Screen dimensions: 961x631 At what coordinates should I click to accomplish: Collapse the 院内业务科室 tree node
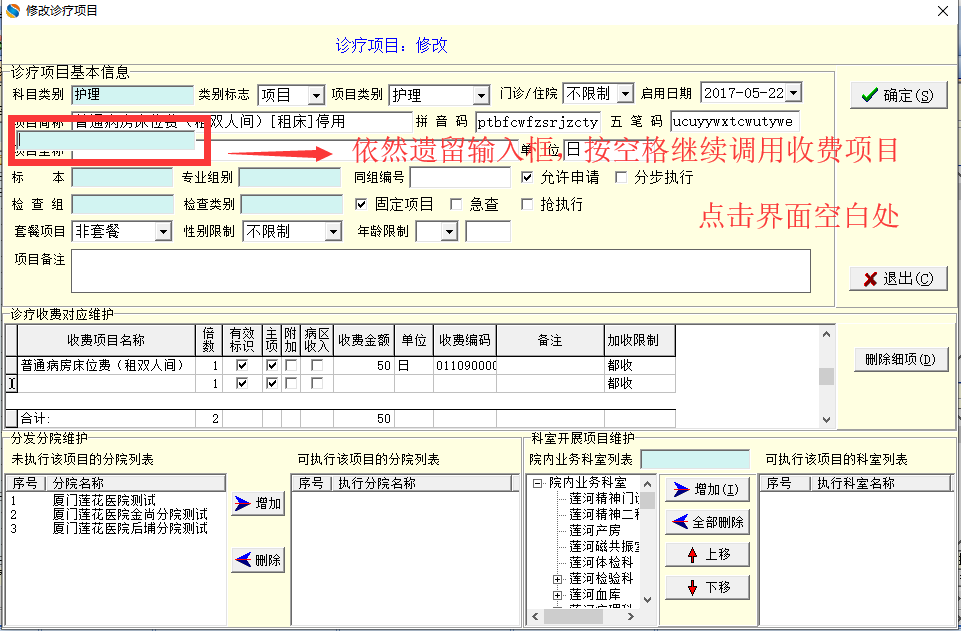[x=537, y=483]
